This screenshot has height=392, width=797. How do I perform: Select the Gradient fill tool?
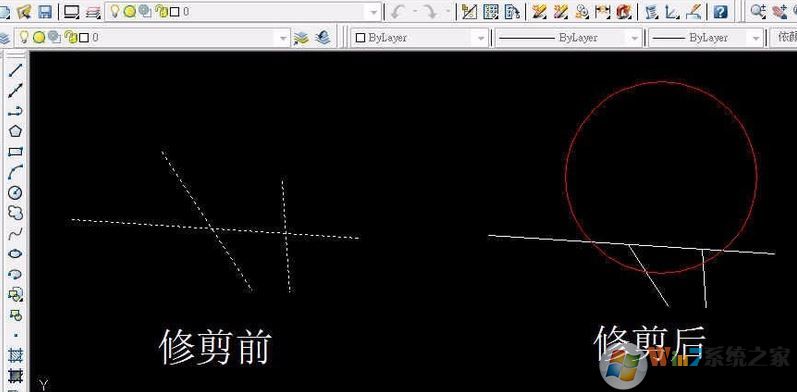pos(16,375)
